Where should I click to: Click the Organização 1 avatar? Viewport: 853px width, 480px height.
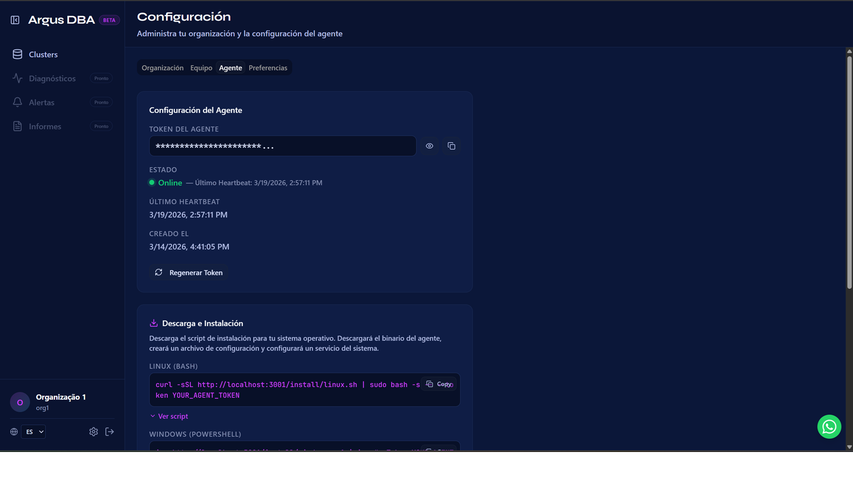[20, 402]
